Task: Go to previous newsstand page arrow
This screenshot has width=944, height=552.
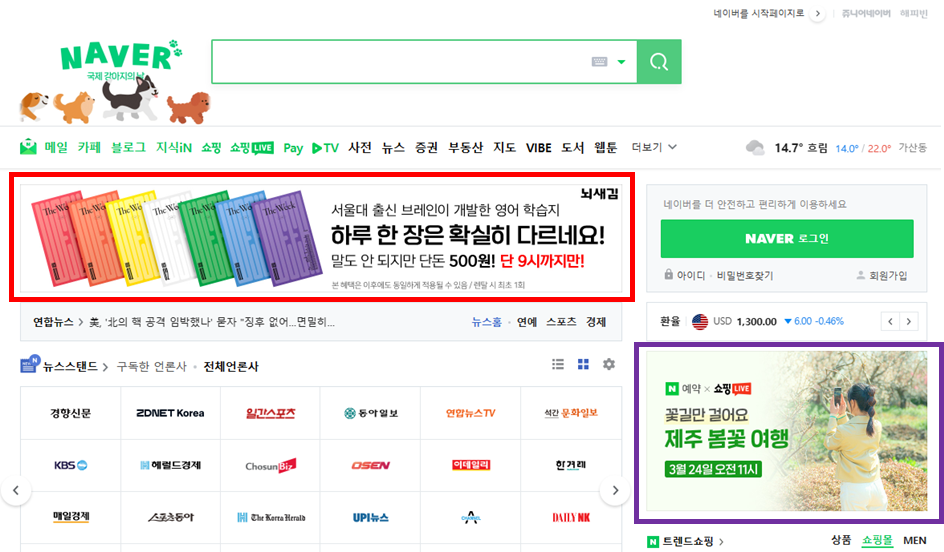Action: coord(16,491)
